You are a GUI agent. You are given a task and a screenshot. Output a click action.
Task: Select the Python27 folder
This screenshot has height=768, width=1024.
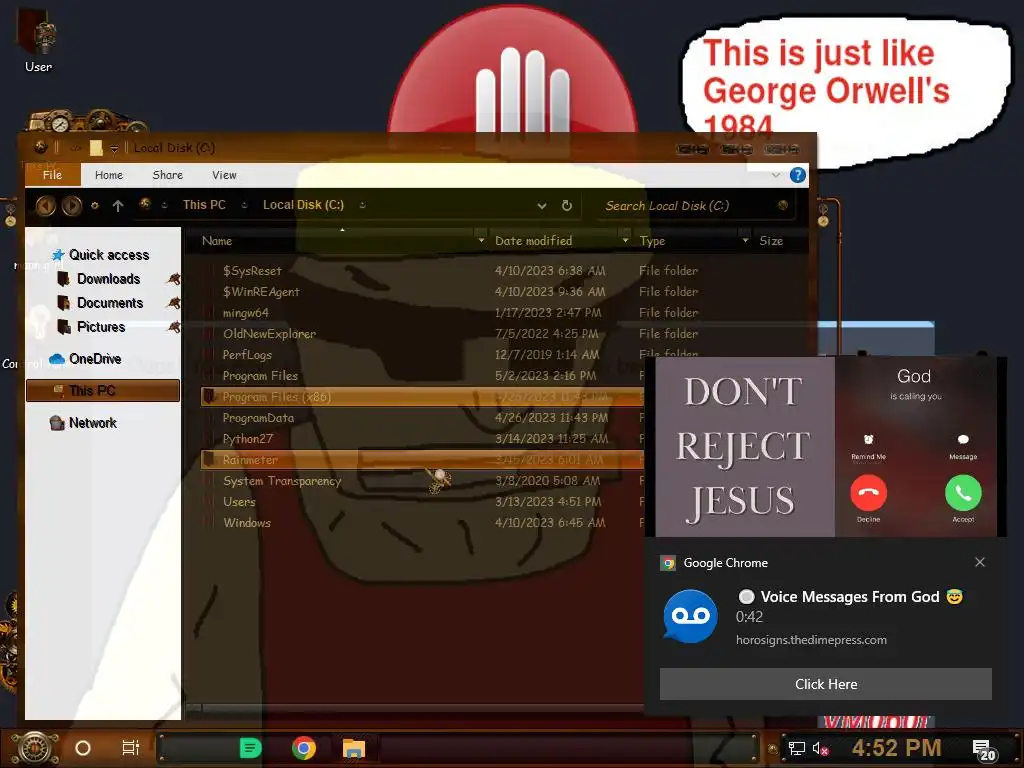coord(248,439)
